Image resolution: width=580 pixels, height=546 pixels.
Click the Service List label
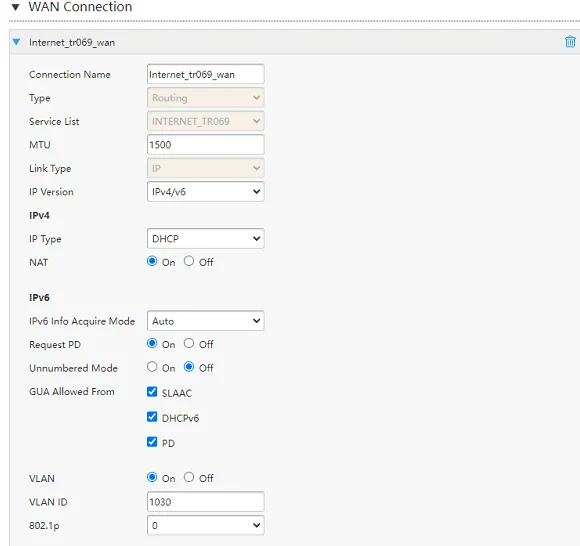[54, 121]
